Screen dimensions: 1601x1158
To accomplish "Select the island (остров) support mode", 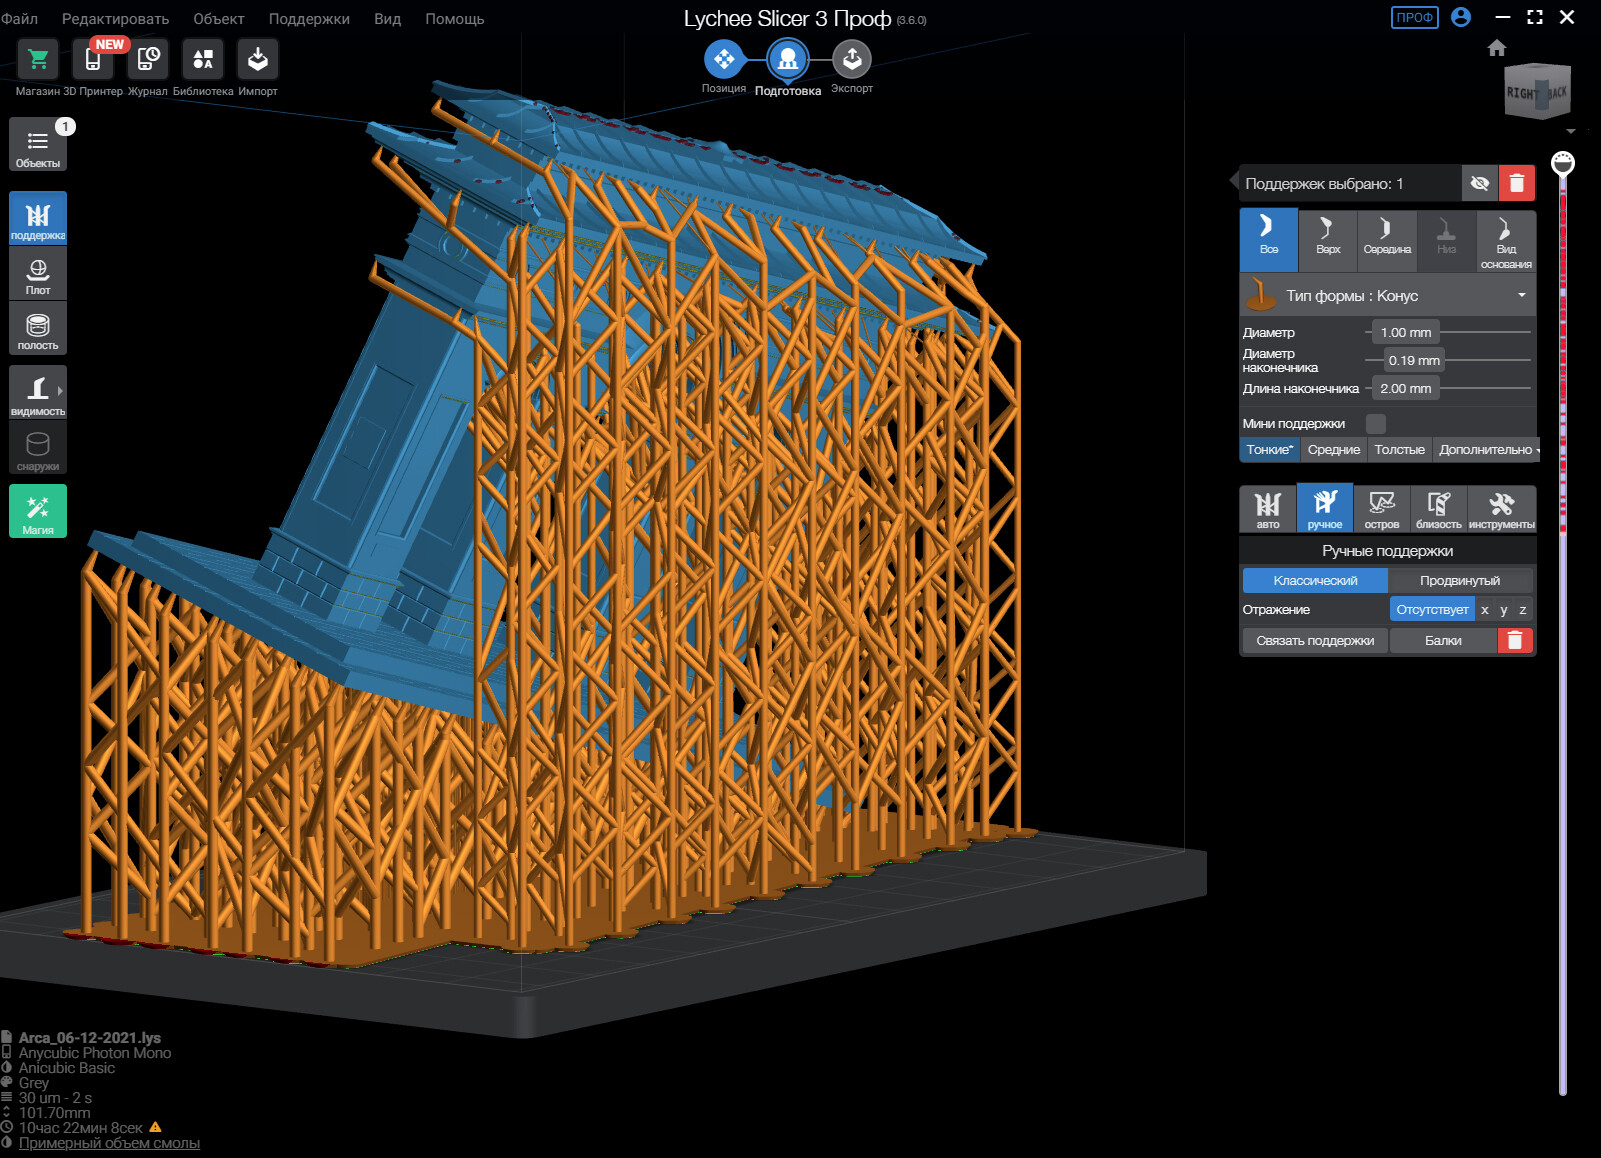I will tap(1382, 509).
